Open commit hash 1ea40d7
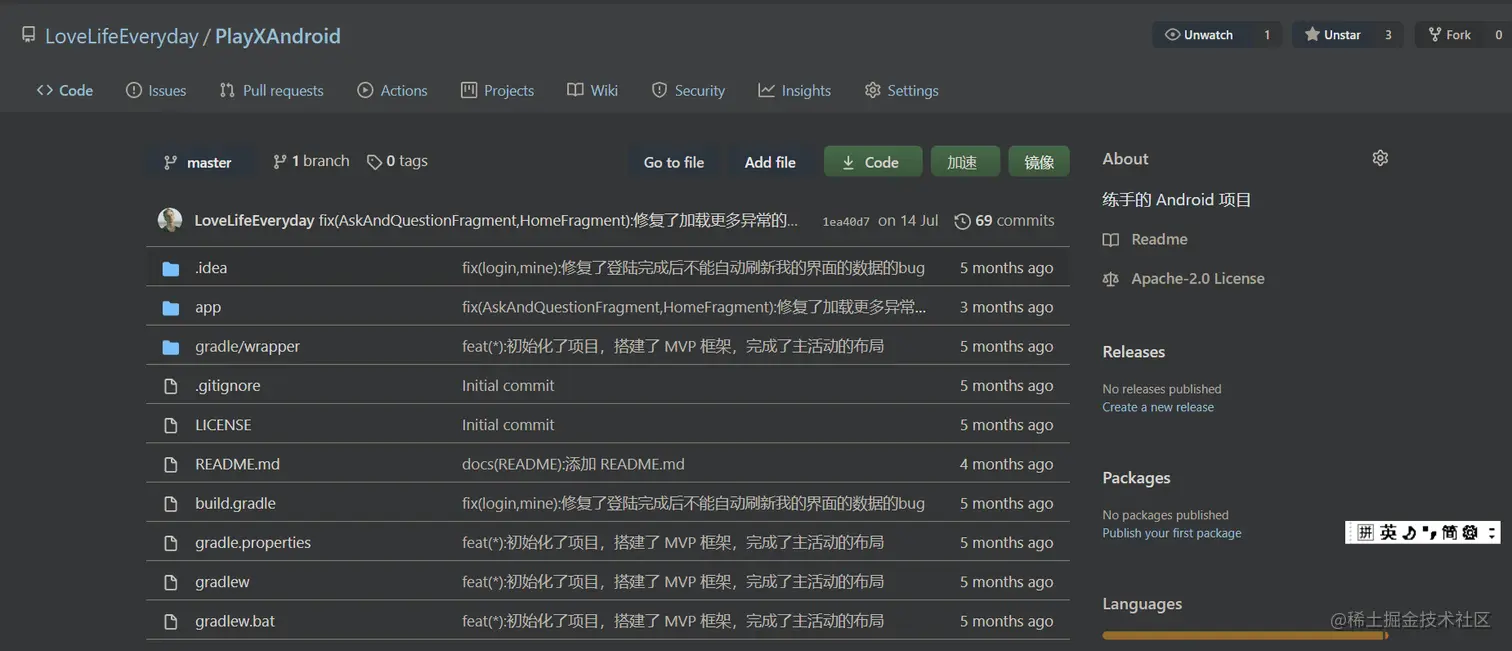This screenshot has width=1512, height=651. coord(846,222)
